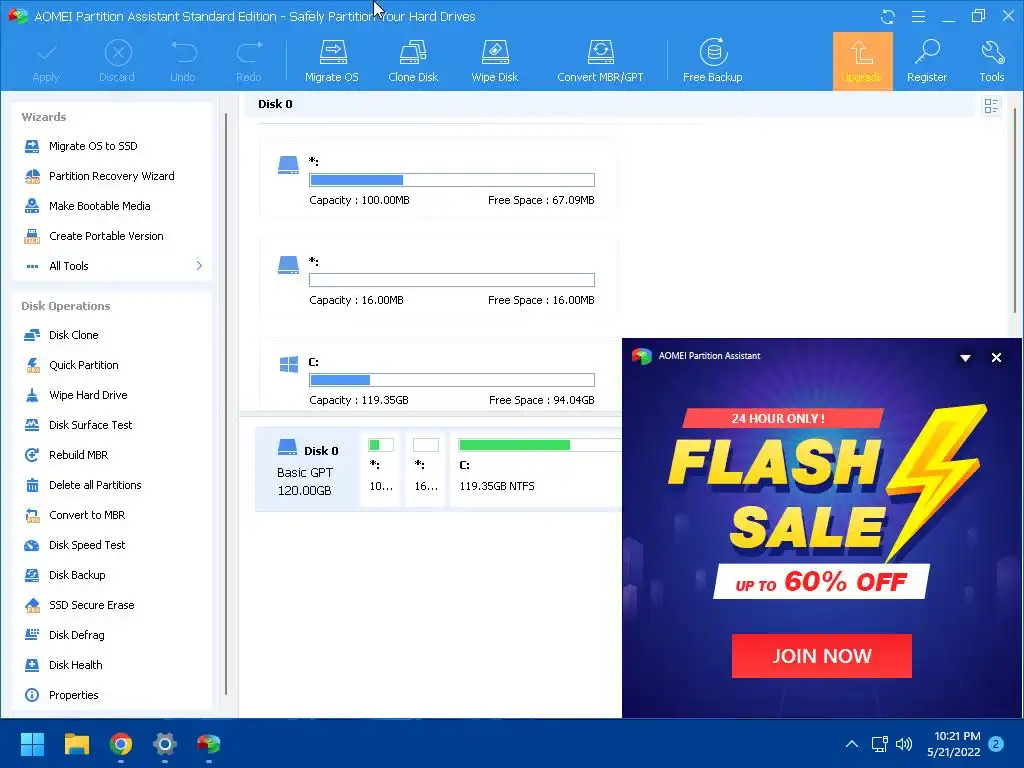
Task: Click the sidebar vertical scrollbar
Action: [226, 405]
